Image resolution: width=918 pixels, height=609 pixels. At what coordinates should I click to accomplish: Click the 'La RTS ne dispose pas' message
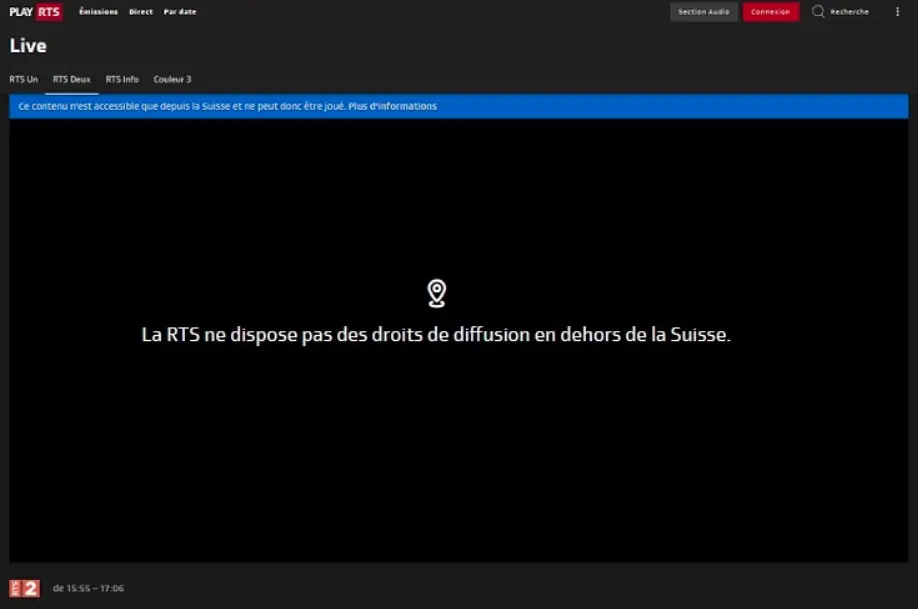point(436,334)
